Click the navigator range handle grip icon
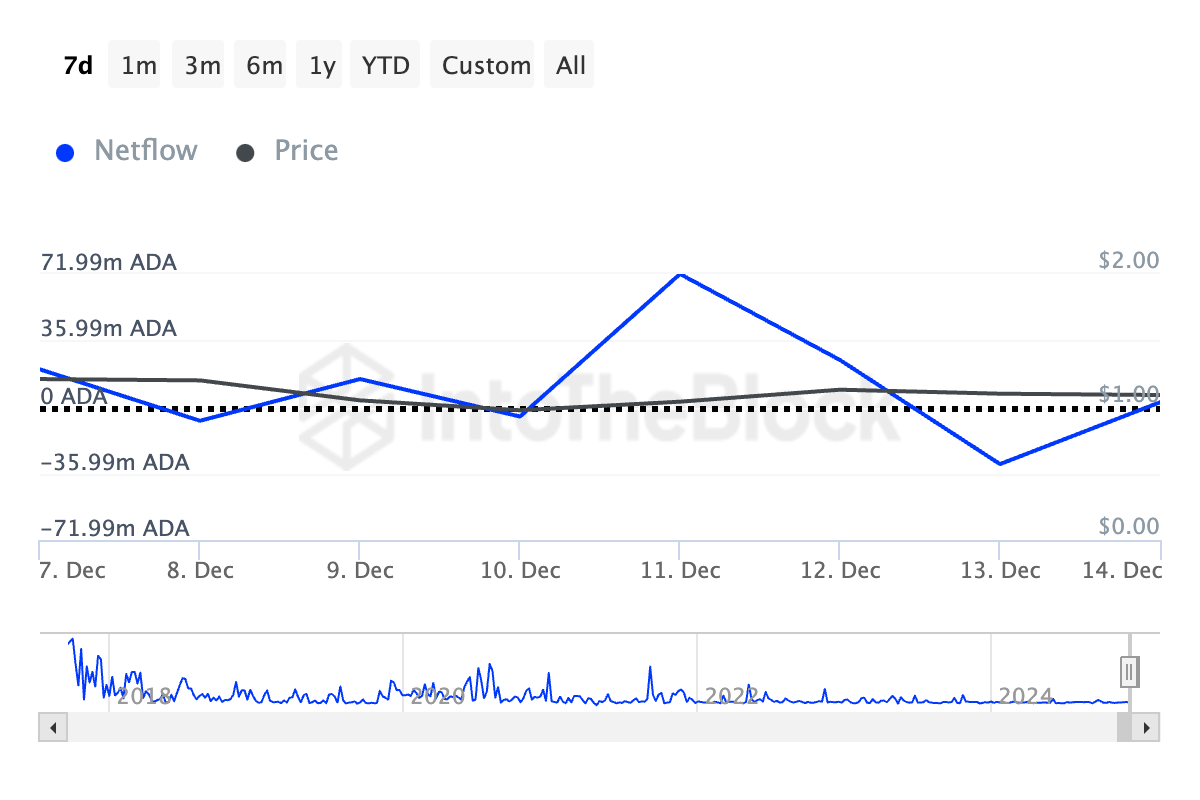Screen dimensions: 1200x800 point(1128,671)
